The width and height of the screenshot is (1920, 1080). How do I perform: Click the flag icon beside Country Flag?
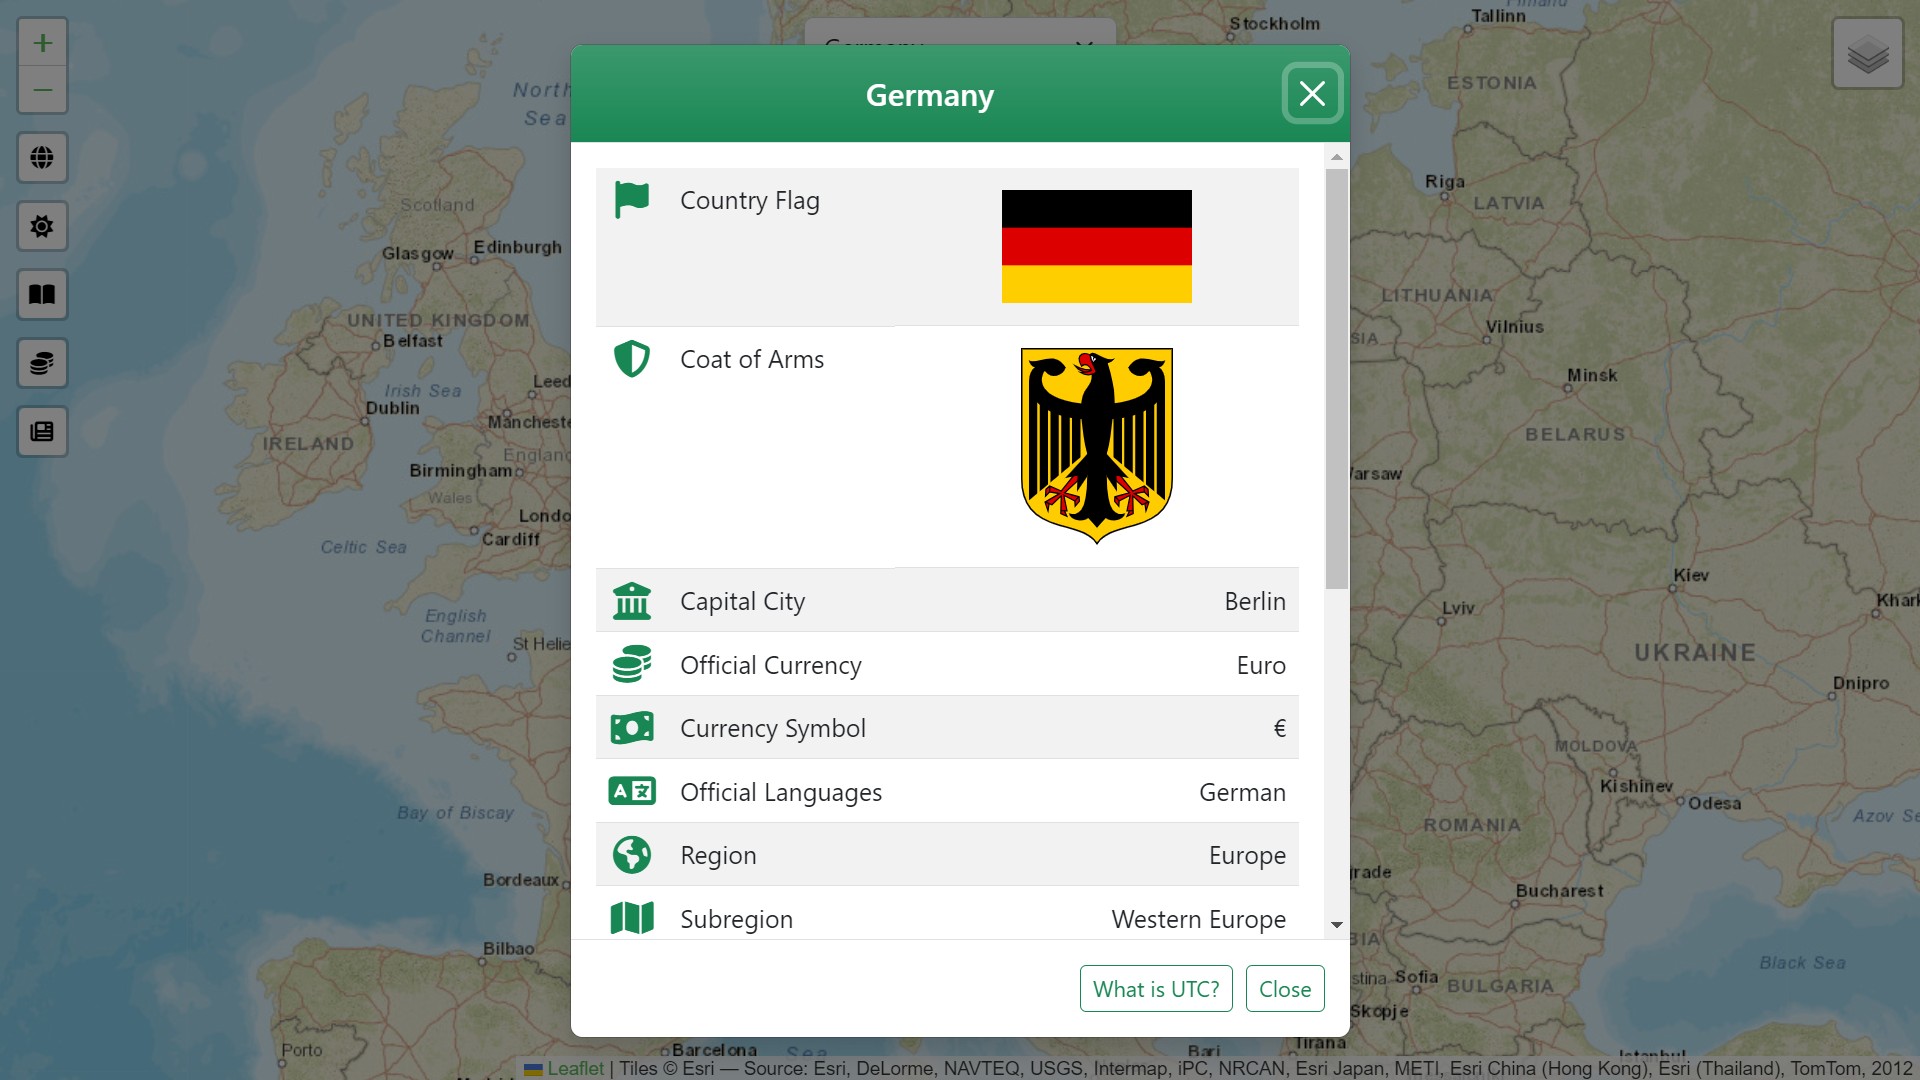click(631, 199)
